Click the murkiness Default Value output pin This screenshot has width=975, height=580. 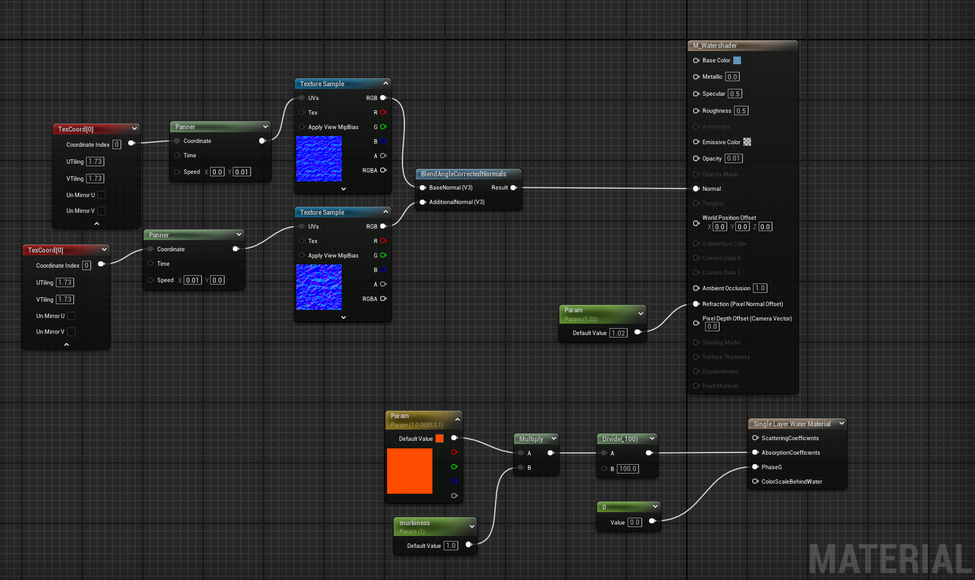[x=469, y=545]
